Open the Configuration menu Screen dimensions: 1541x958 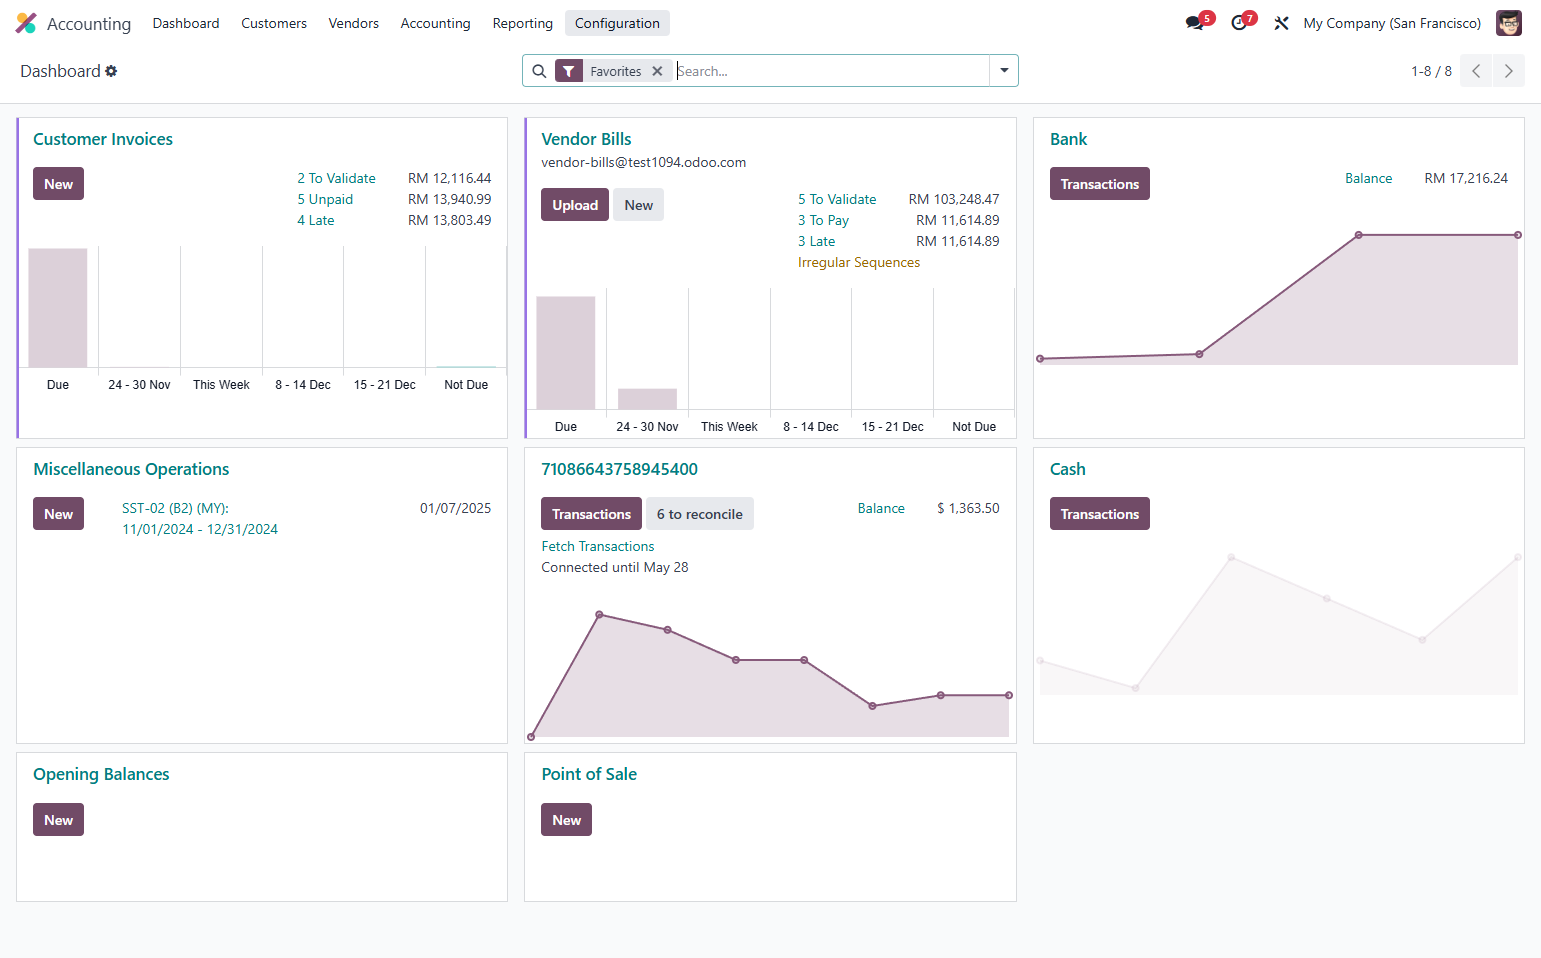tap(617, 23)
